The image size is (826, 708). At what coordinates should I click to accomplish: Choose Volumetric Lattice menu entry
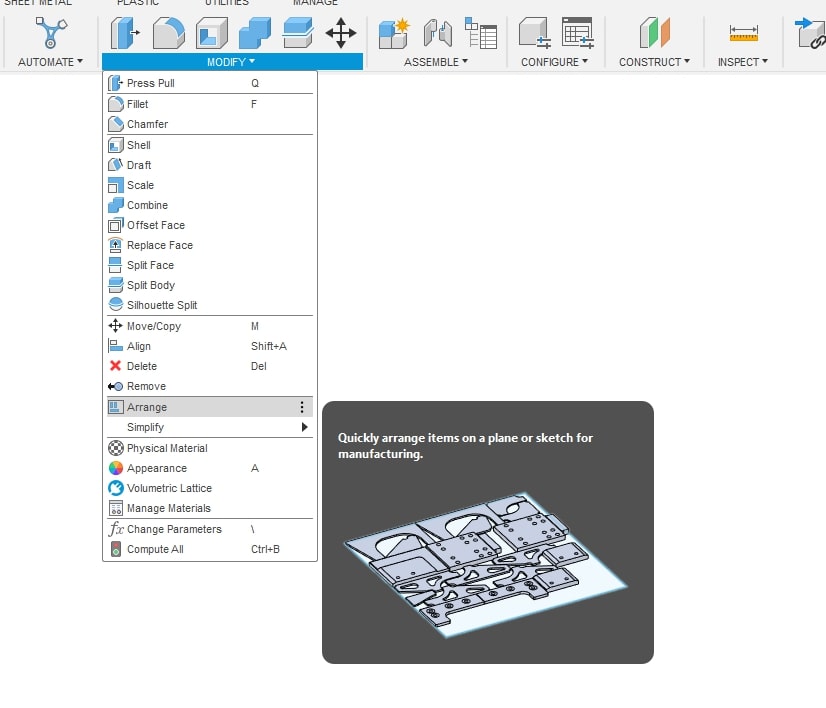pyautogui.click(x=210, y=488)
